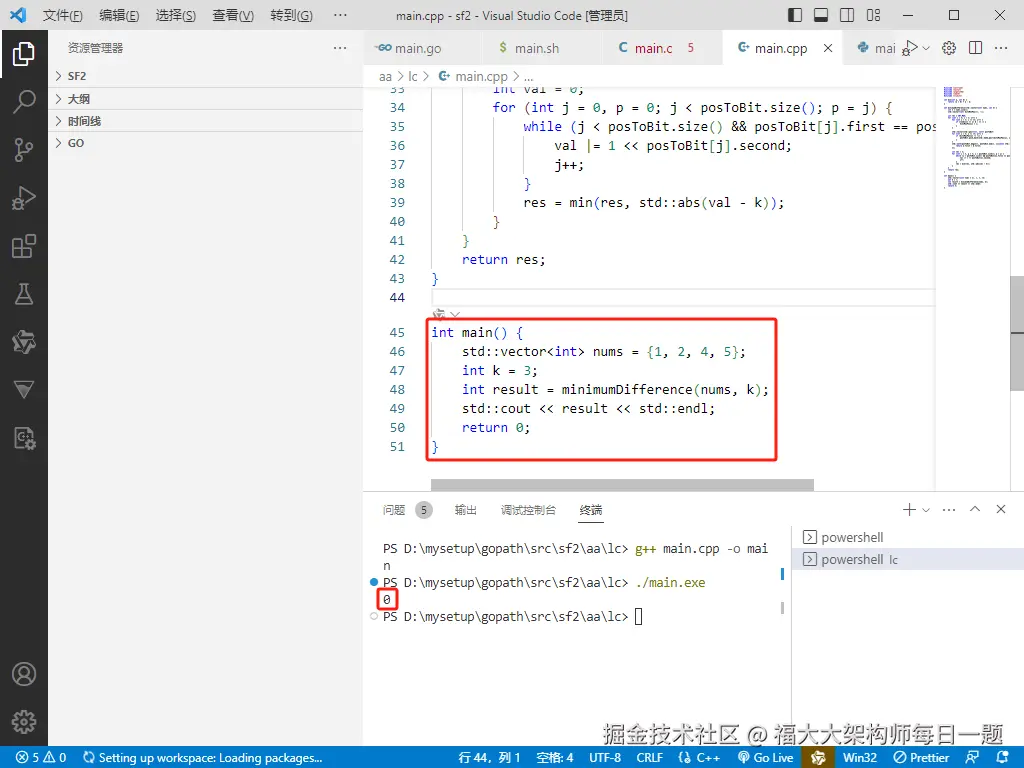Change indentation via 空格: 4
Viewport: 1024px width, 768px height.
tap(554, 758)
